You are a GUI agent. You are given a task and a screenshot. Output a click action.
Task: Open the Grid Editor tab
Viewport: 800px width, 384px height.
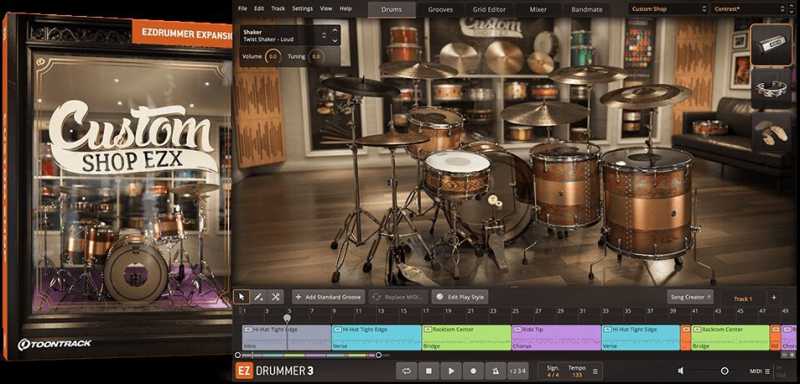(x=489, y=9)
